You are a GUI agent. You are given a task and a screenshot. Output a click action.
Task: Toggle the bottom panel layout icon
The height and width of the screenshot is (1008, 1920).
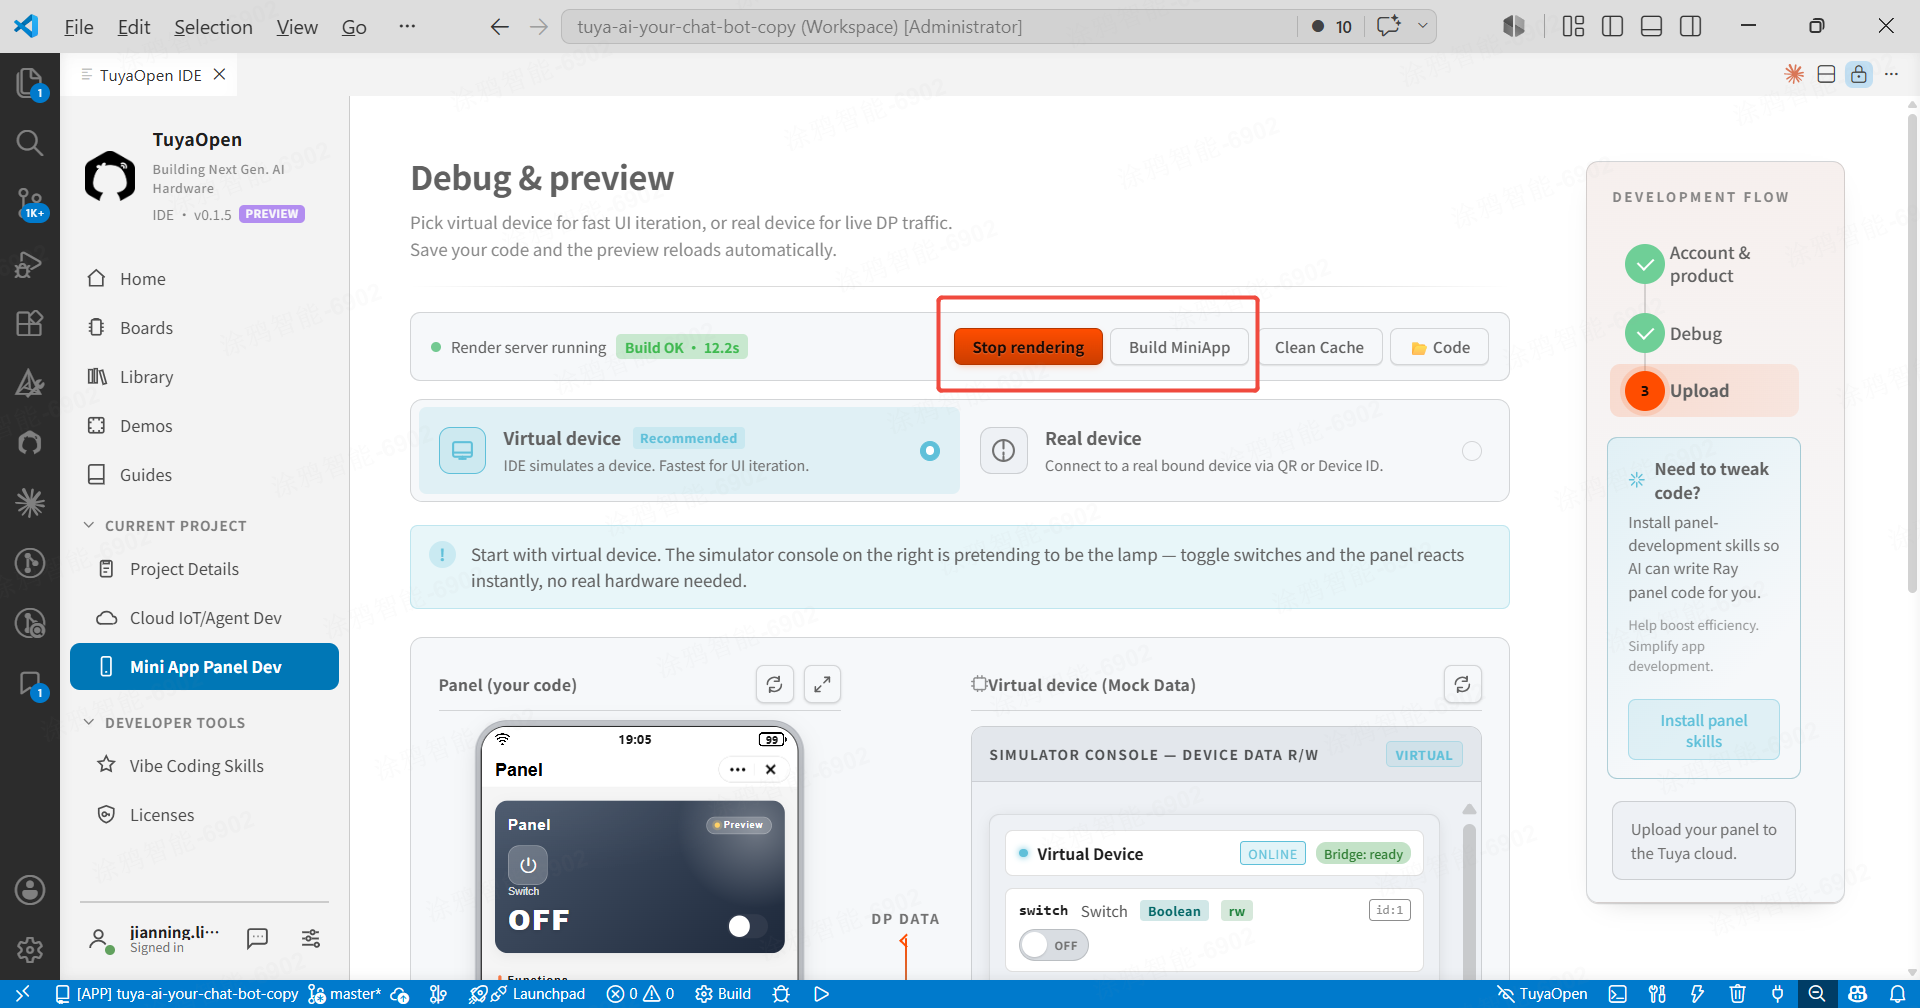tap(1651, 26)
